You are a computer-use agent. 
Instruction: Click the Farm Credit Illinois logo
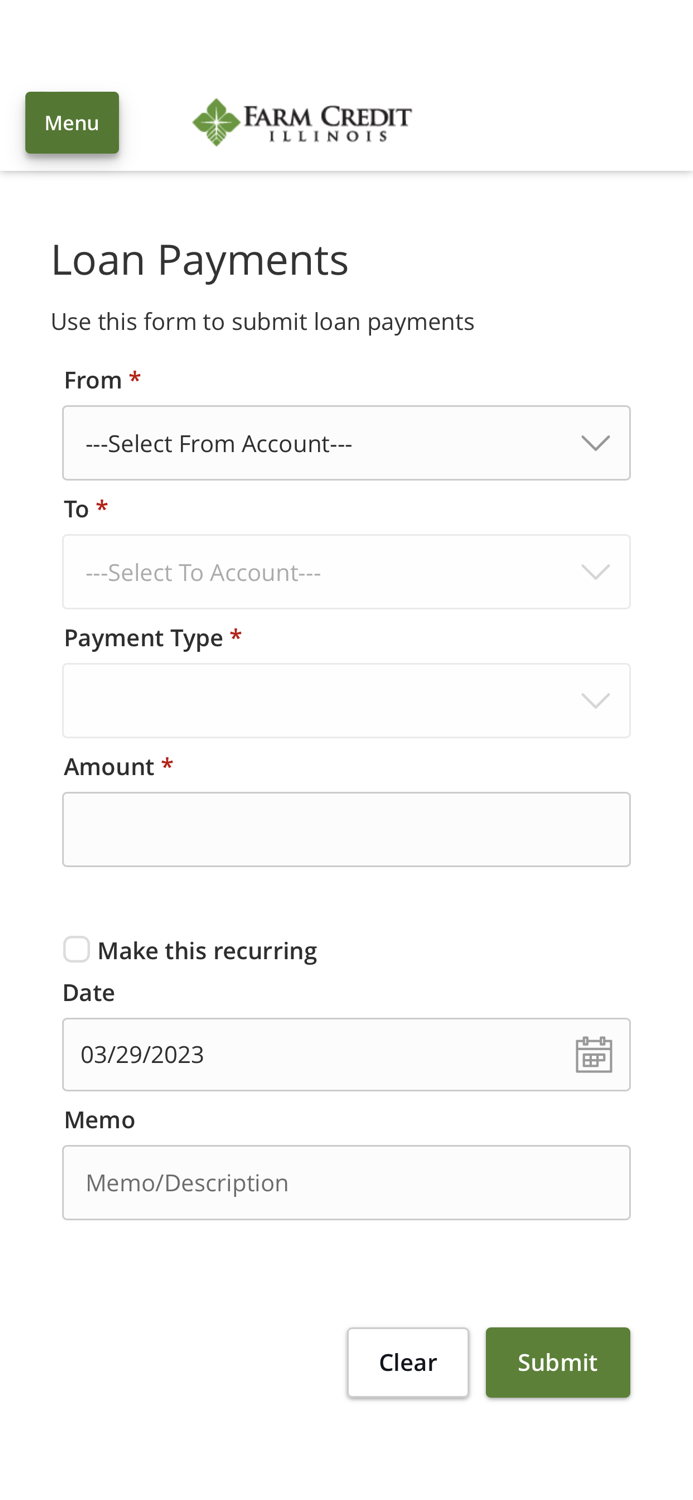(300, 120)
